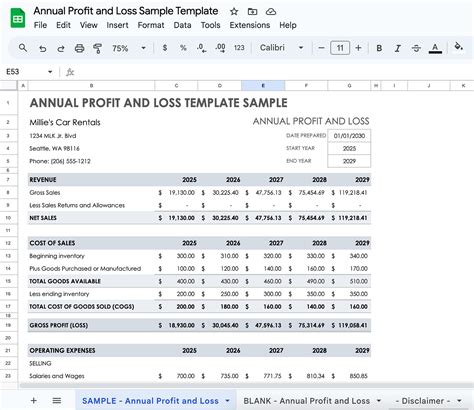Select the paint format roller icon
The width and height of the screenshot is (474, 410).
pos(97,48)
